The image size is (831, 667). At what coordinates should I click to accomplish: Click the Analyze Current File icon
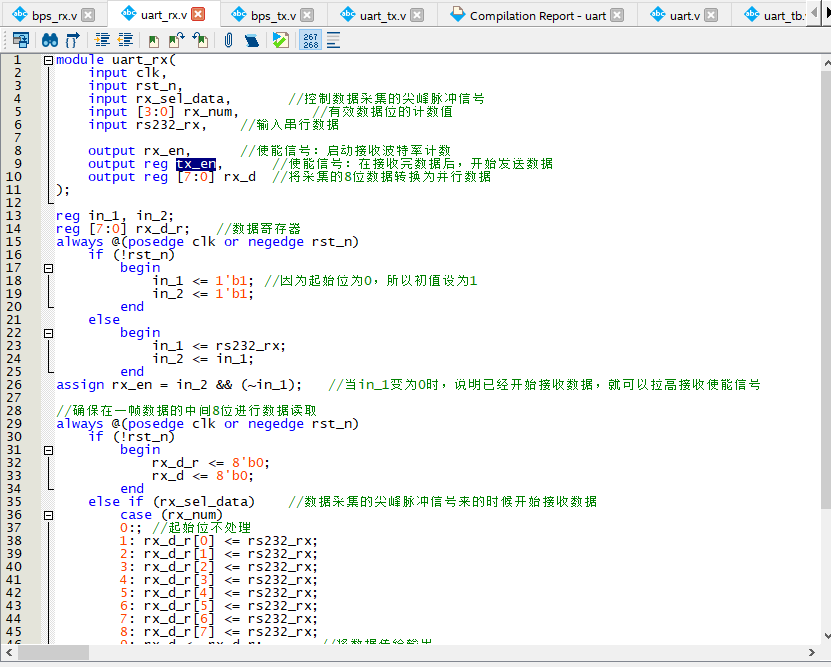[x=280, y=40]
